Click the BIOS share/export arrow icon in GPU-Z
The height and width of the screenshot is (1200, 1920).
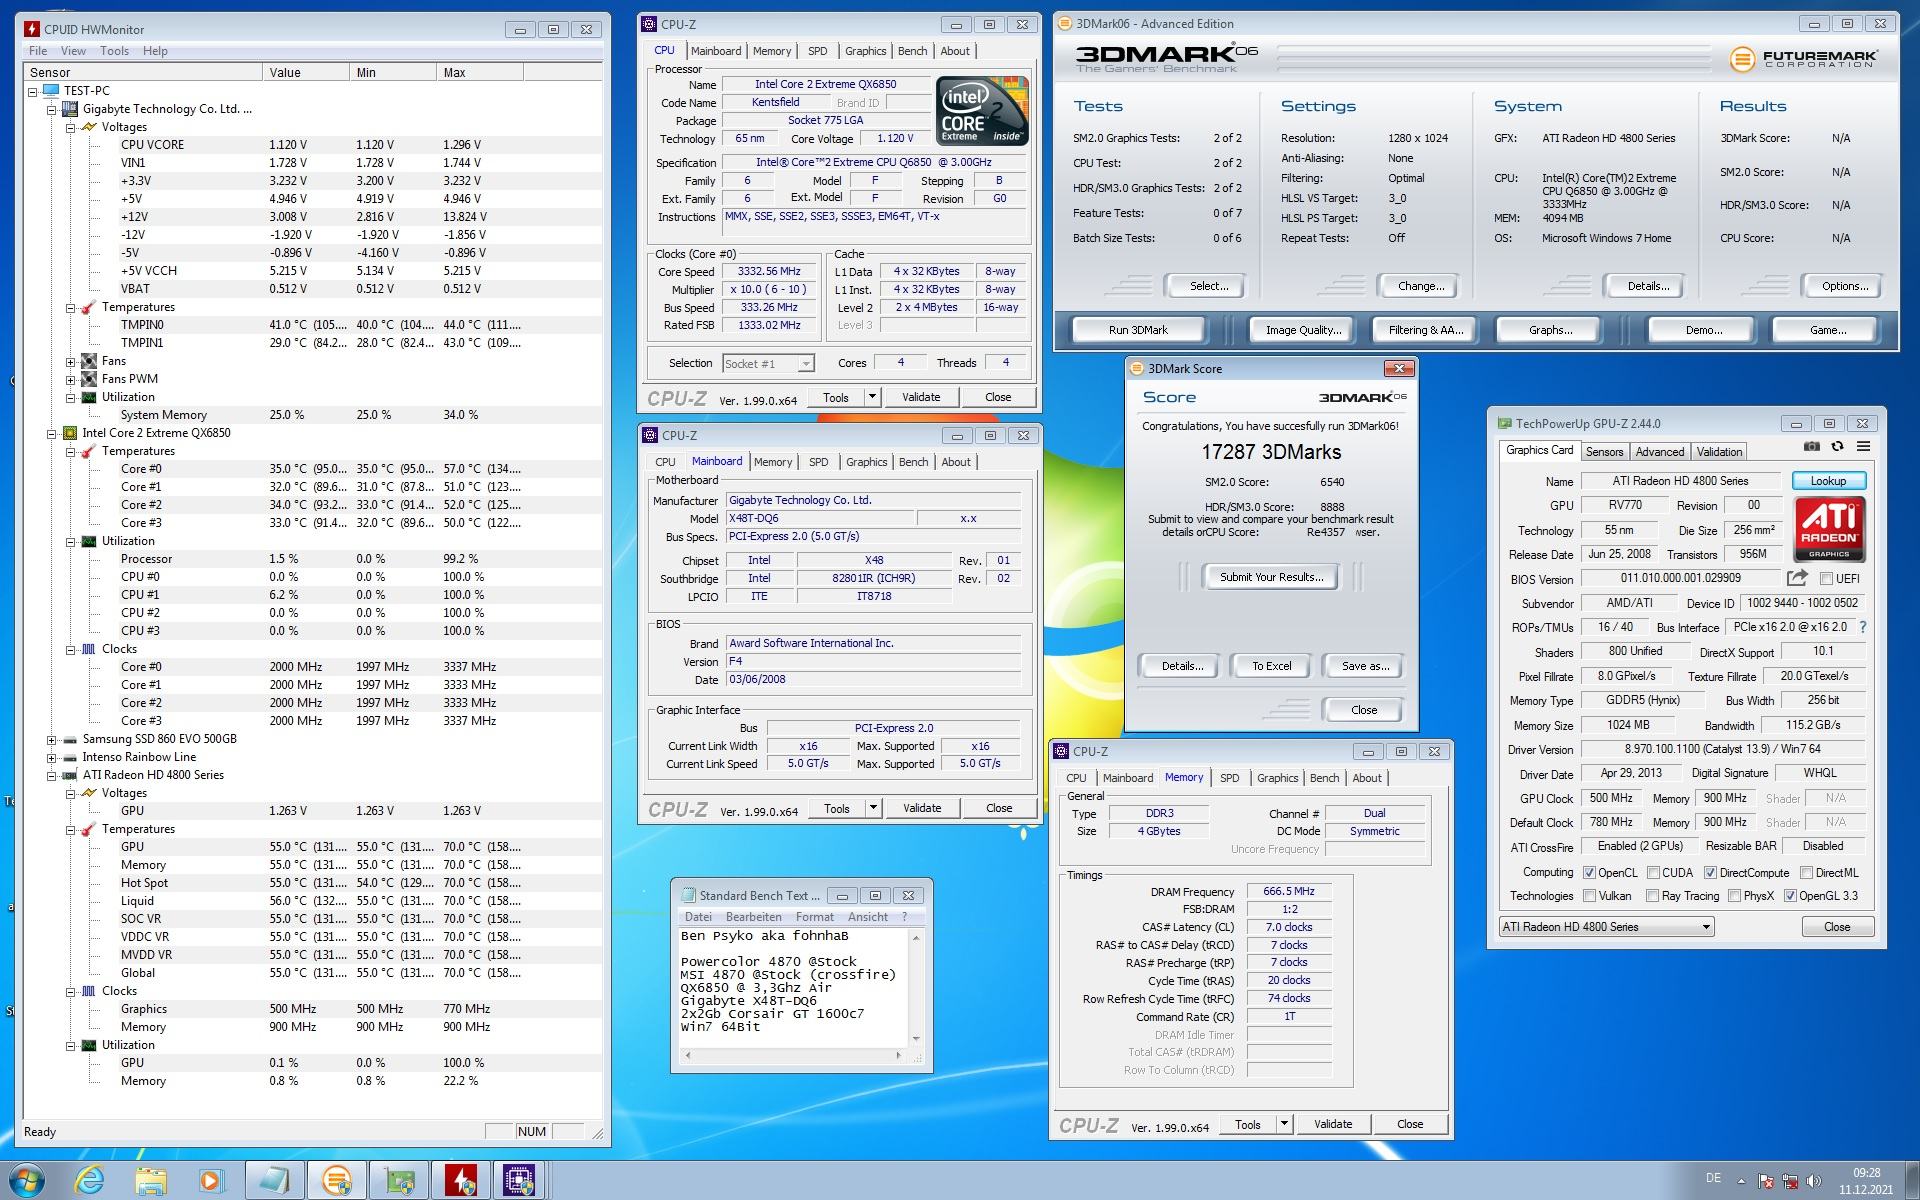[1797, 578]
